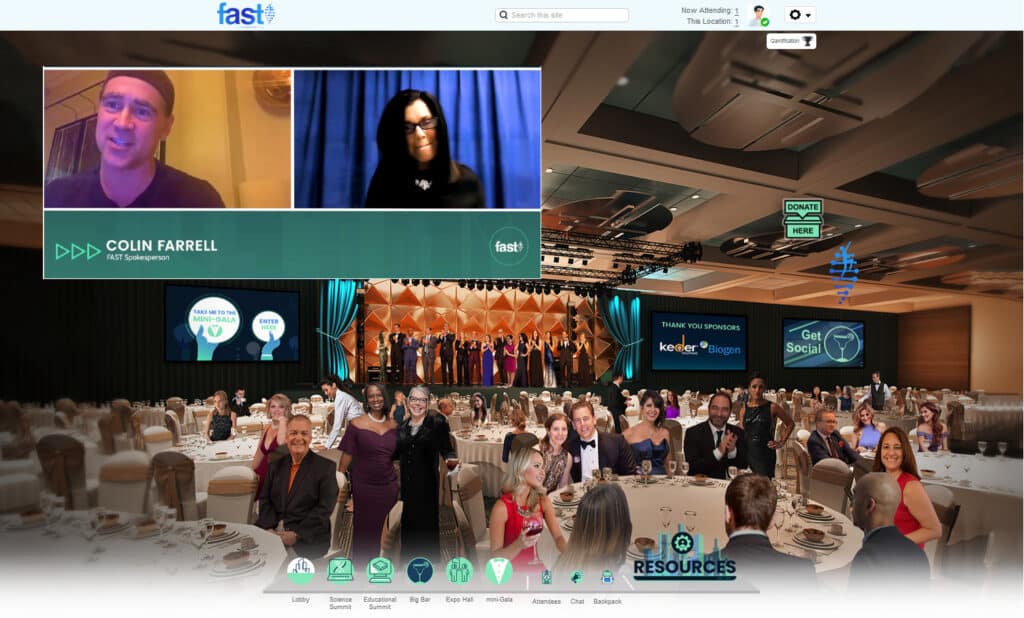Expand the settings gear dropdown

pyautogui.click(x=800, y=15)
